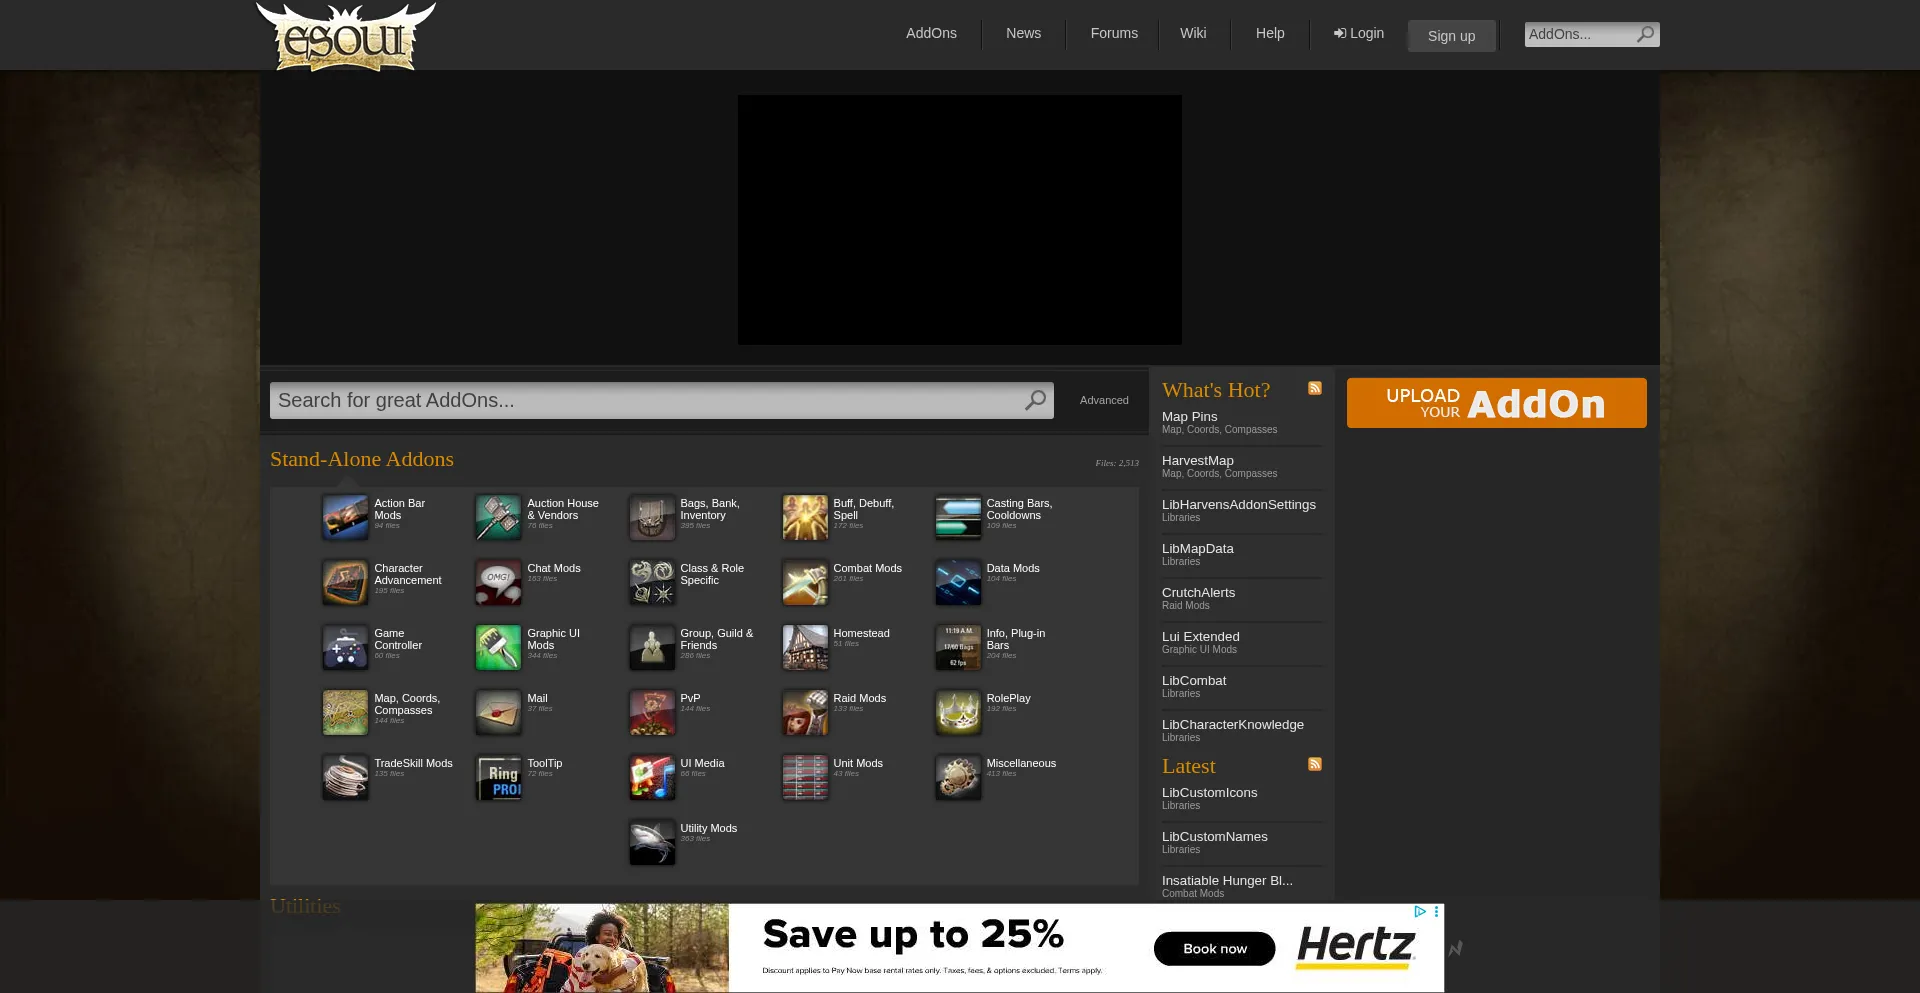Open the Map, Coords, Compasses icon

(345, 712)
